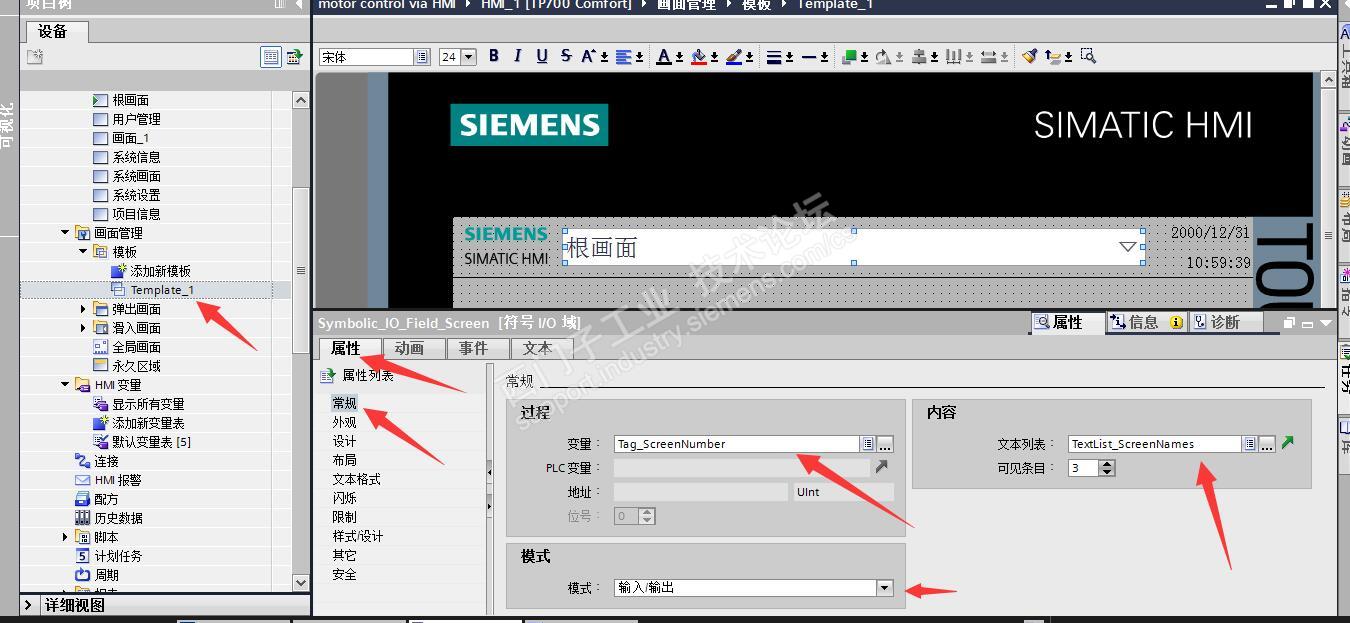
Task: Select Template_1 in project tree
Action: pos(162,290)
